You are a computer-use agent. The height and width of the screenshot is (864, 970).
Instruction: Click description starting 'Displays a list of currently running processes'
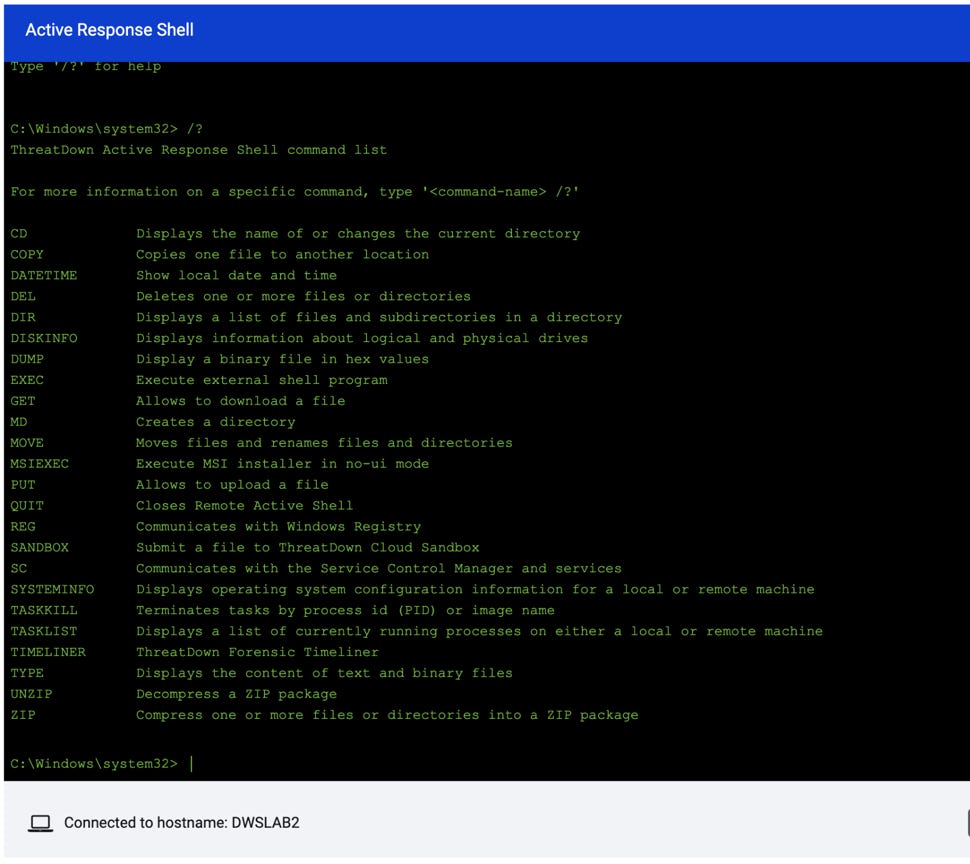[x=479, y=632]
